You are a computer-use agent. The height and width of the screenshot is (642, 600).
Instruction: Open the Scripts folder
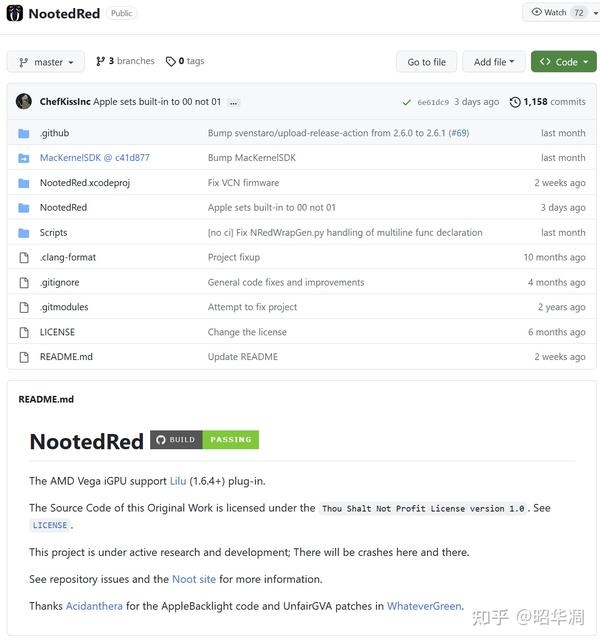pyautogui.click(x=54, y=232)
